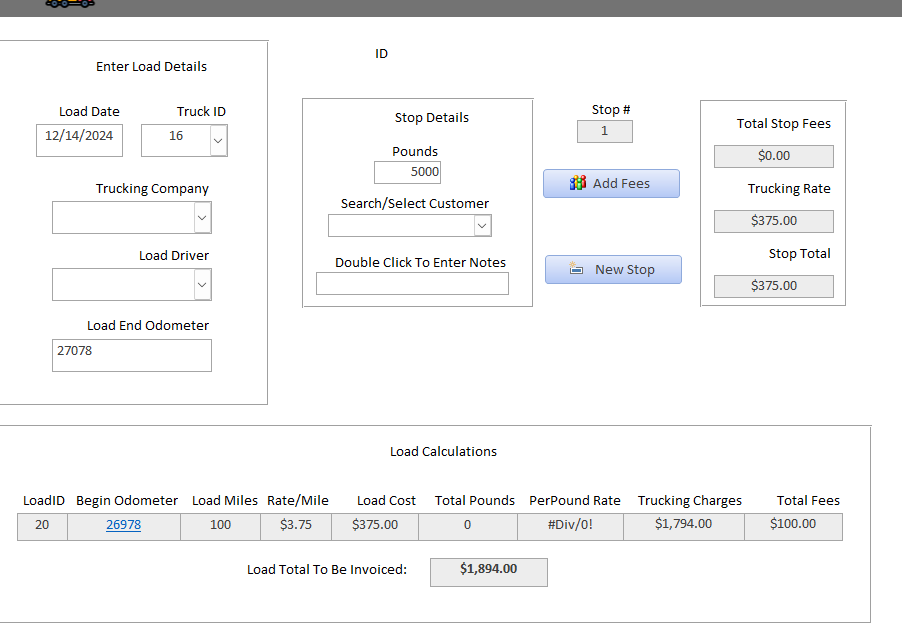Select the Pounds input box
Image resolution: width=902 pixels, height=643 pixels.
click(407, 172)
